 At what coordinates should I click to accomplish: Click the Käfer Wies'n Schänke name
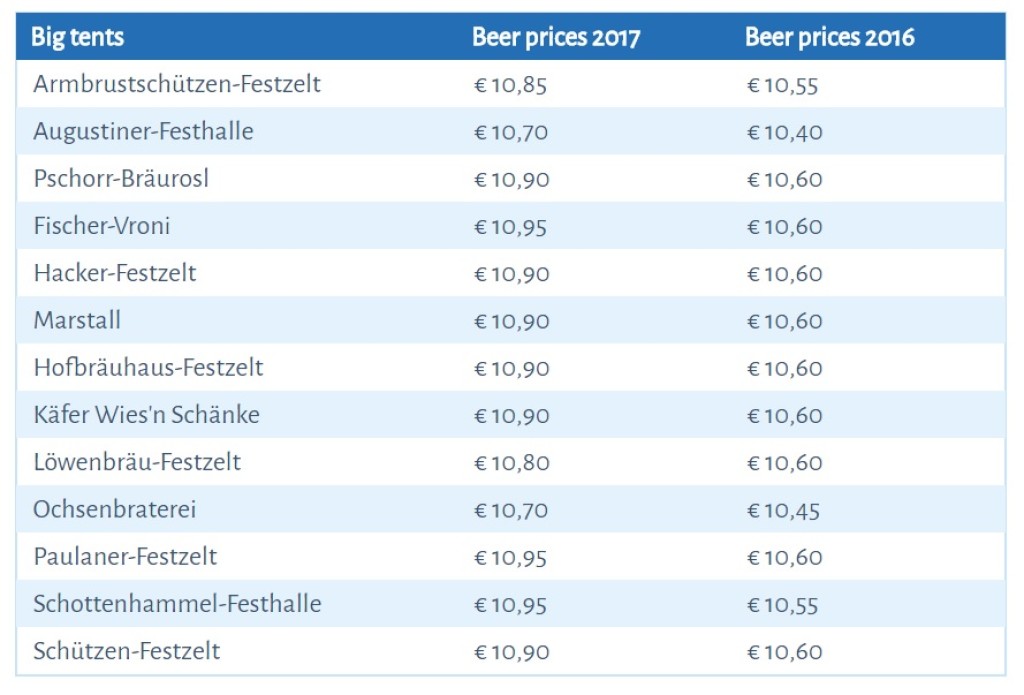pyautogui.click(x=146, y=414)
